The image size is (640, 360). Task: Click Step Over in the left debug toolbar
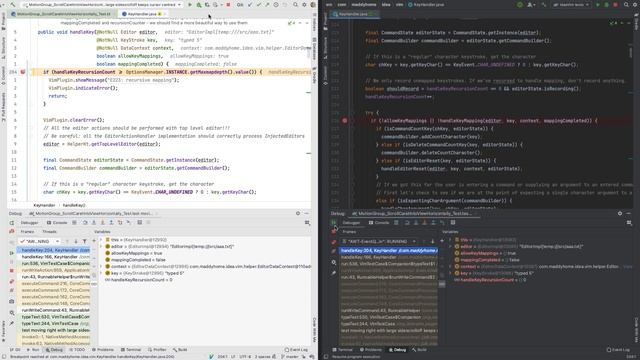click(85, 223)
